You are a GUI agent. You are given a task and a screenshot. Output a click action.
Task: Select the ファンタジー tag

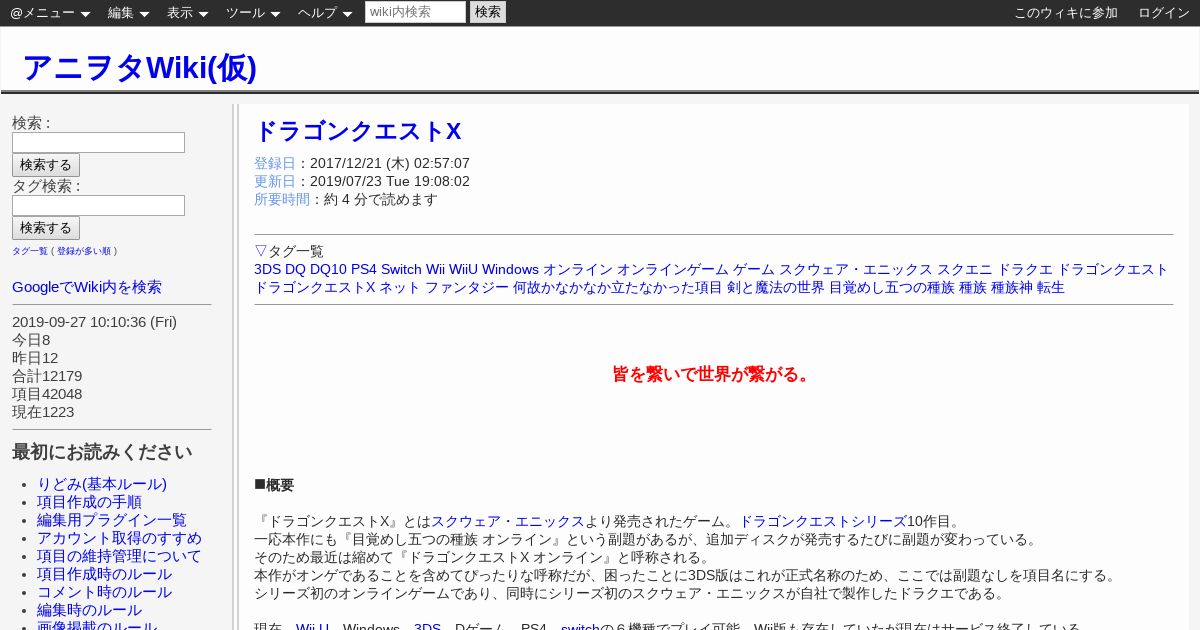click(x=467, y=287)
